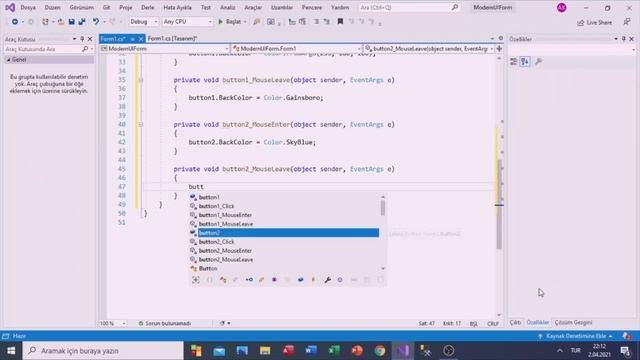The image size is (640, 360).
Task: Open the Dosya menu
Action: click(x=28, y=7)
